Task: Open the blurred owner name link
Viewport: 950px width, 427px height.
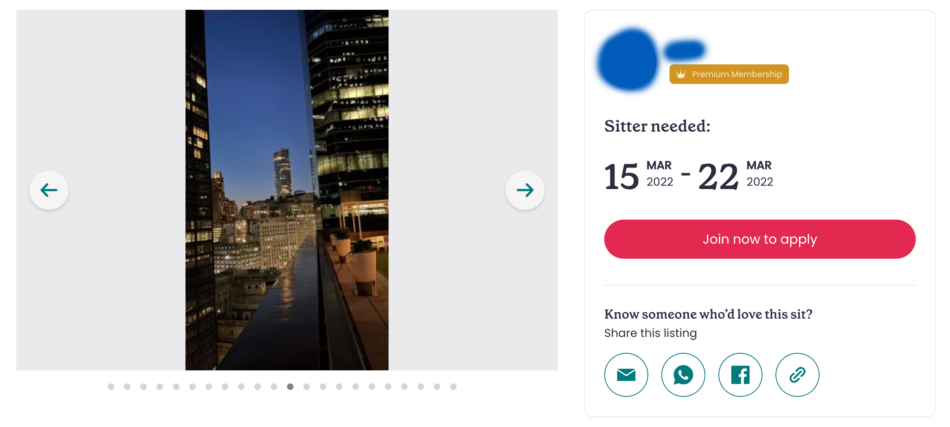Action: 685,50
